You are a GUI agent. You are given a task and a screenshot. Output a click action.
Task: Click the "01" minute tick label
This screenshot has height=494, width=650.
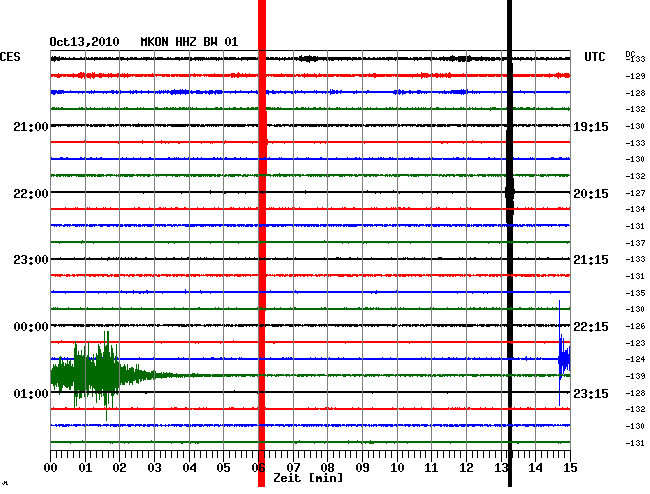(85, 468)
